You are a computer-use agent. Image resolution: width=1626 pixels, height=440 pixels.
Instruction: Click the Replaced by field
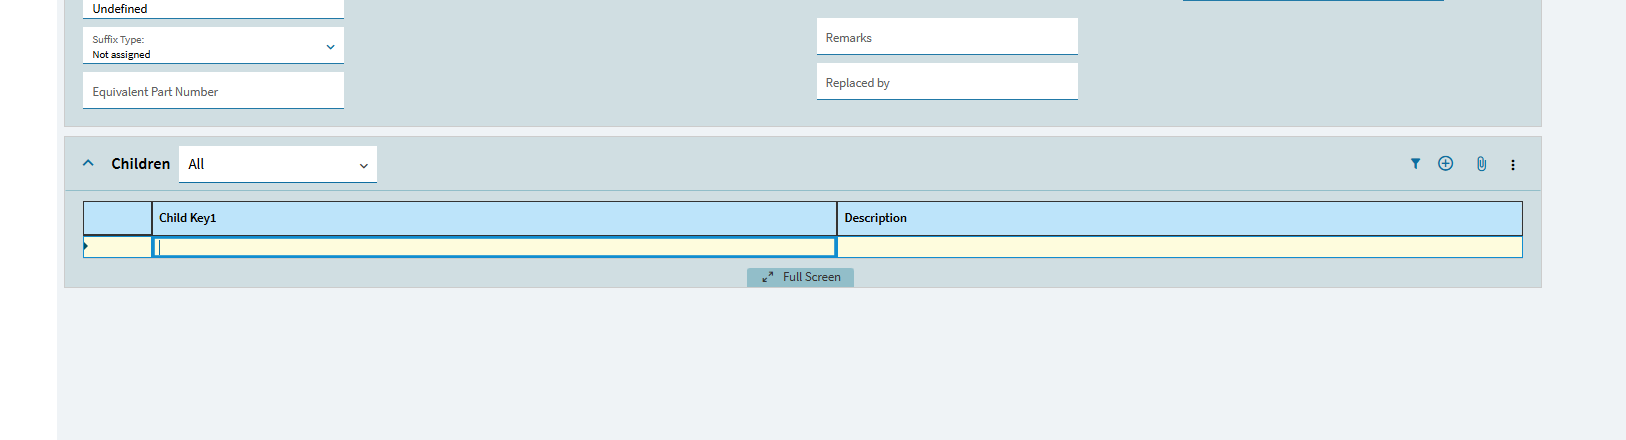pos(947,81)
